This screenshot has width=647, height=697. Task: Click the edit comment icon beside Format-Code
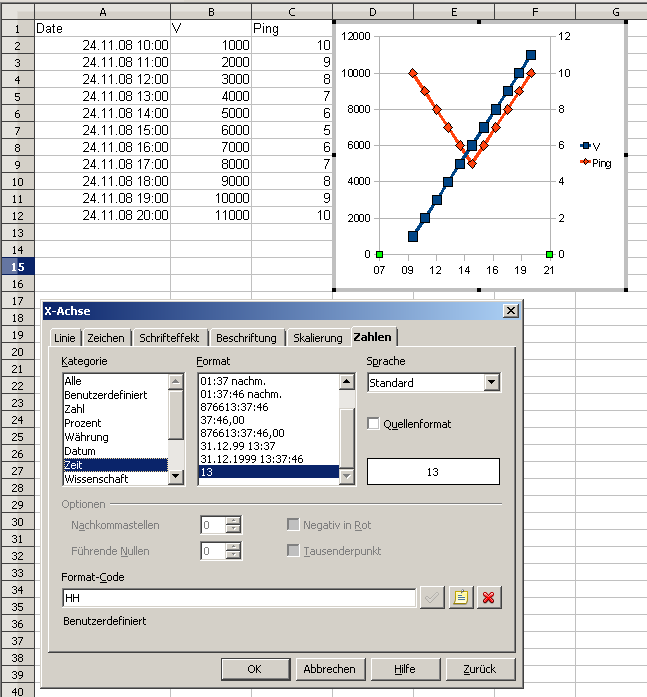(460, 598)
